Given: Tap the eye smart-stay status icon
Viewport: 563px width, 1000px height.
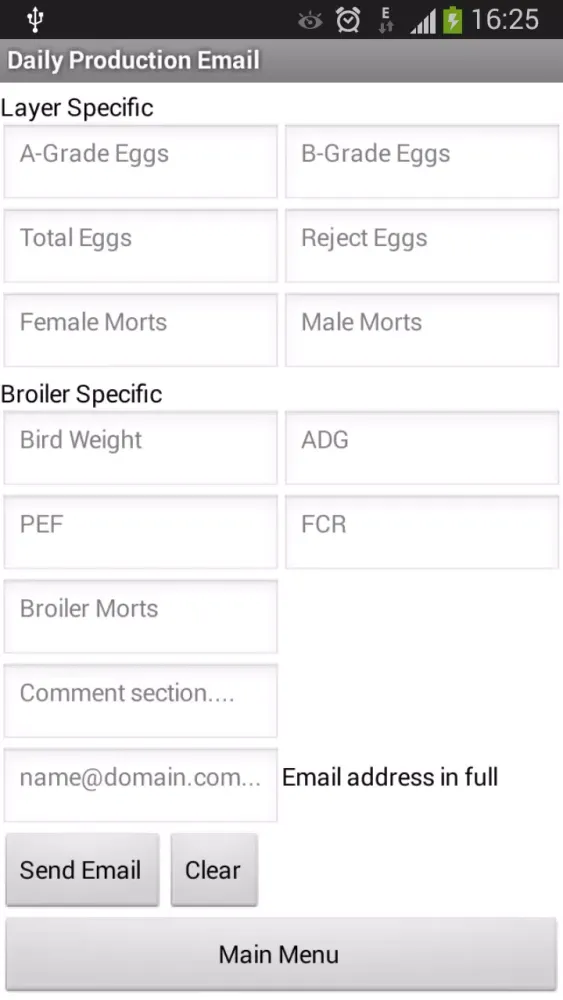Looking at the screenshot, I should click(x=311, y=22).
